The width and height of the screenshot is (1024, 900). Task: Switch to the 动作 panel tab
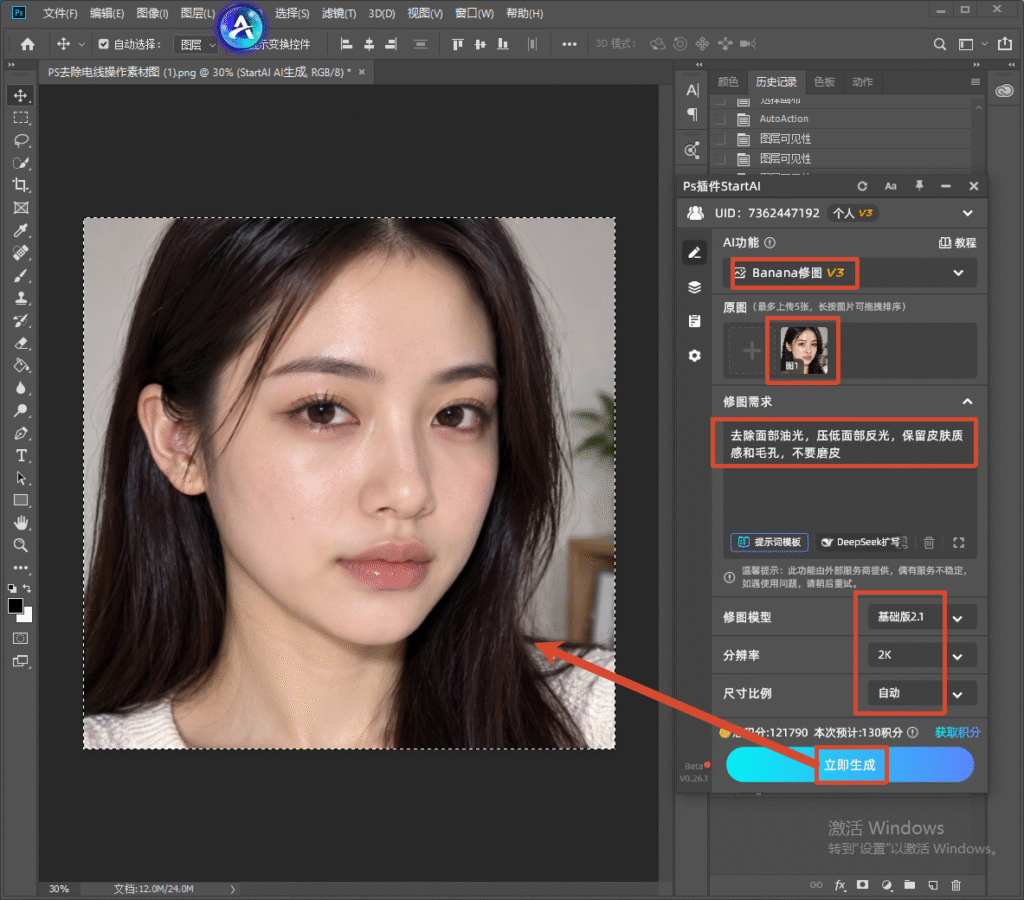pyautogui.click(x=862, y=82)
